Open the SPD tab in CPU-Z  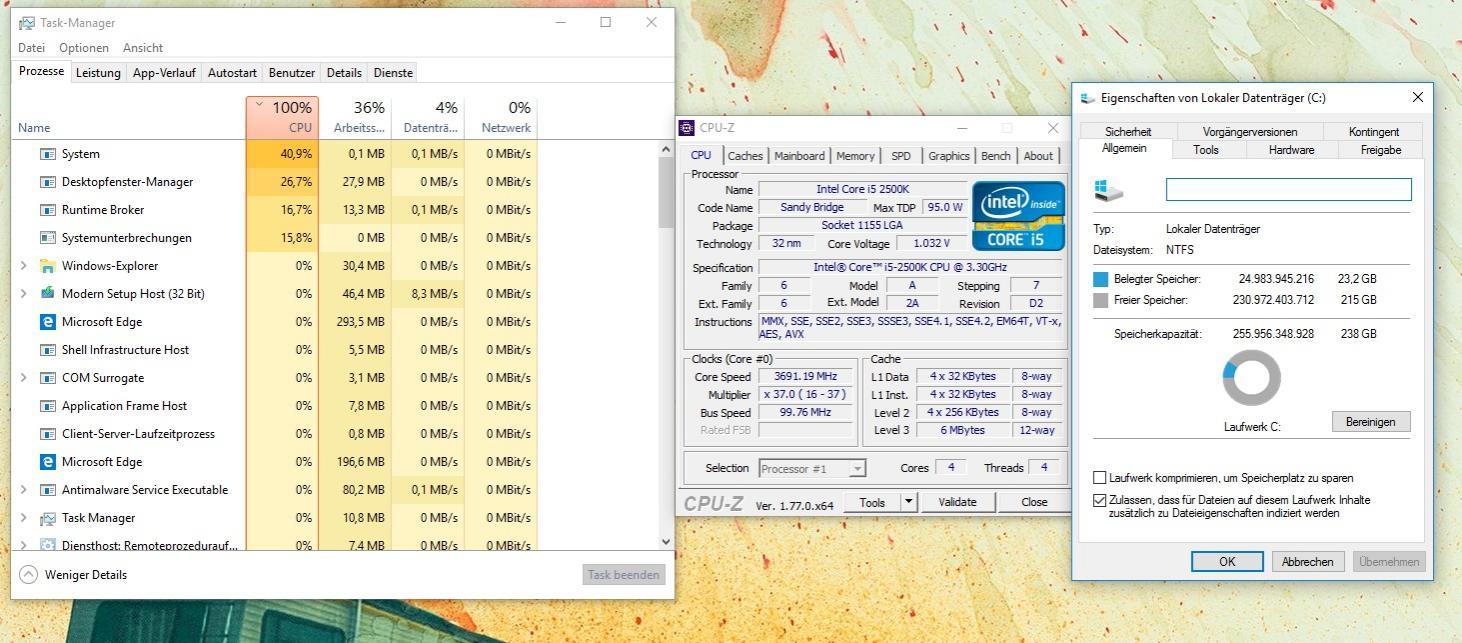click(901, 156)
